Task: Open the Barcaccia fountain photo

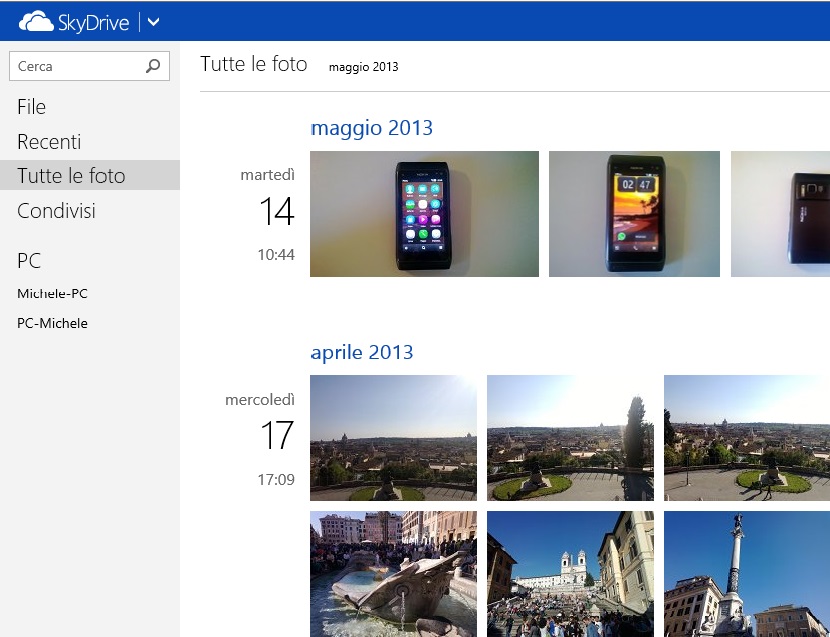Action: (x=393, y=574)
